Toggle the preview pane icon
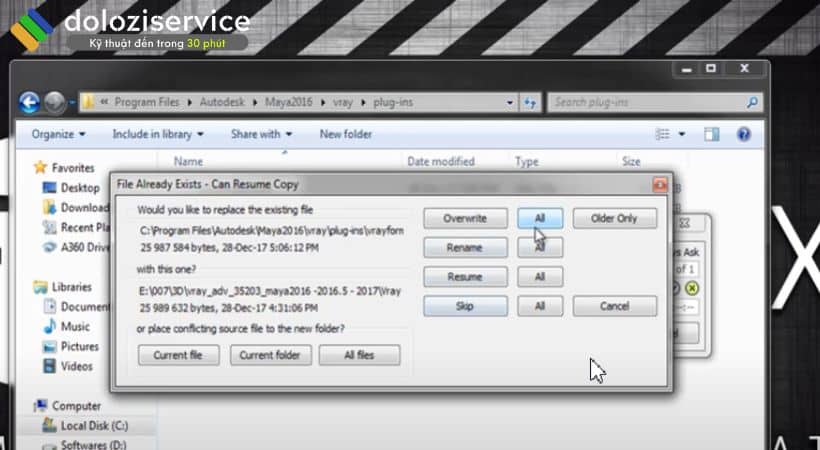820x450 pixels. point(711,134)
